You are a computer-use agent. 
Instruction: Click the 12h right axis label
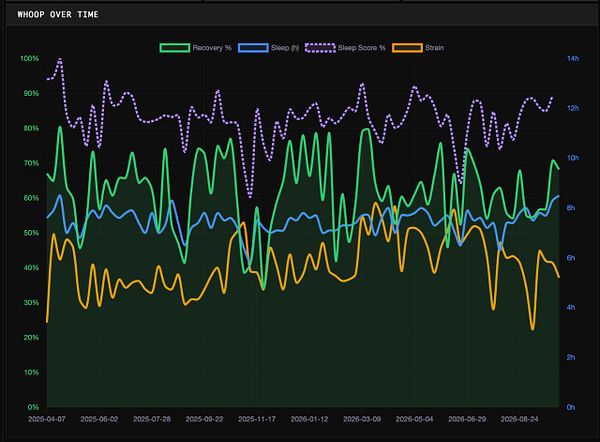[x=573, y=108]
